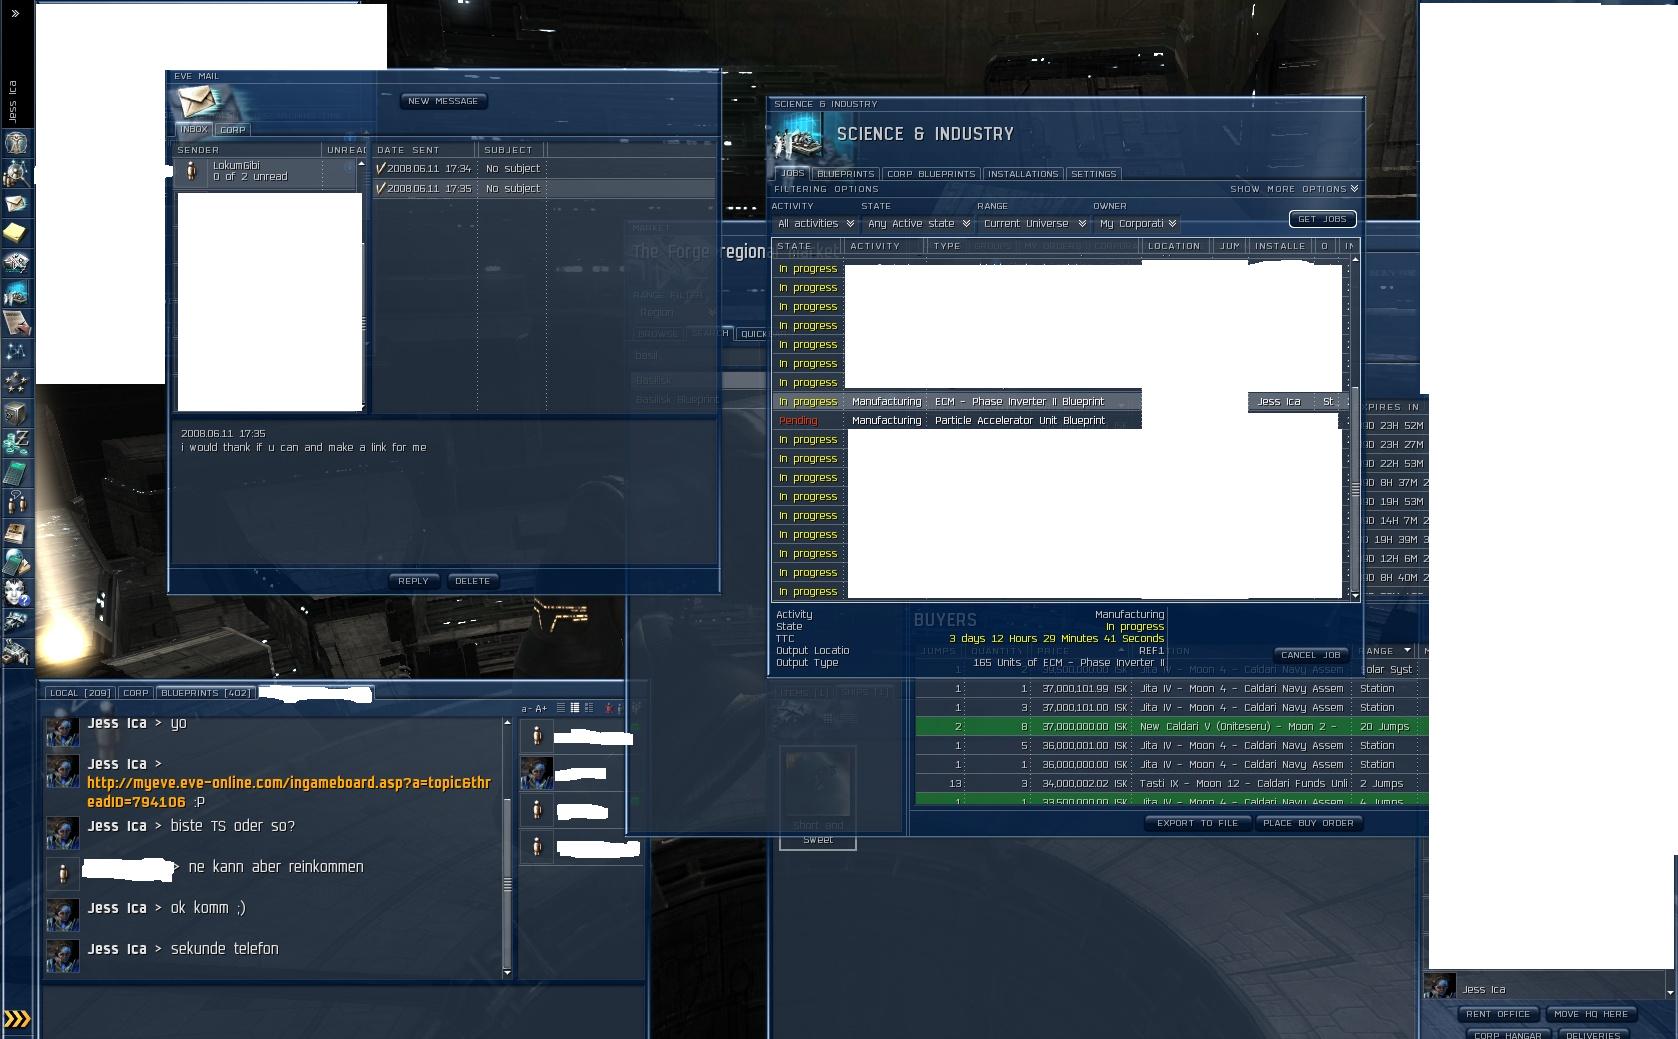
Task: Open the Activity filter dropdown 'All activities'
Action: [815, 224]
